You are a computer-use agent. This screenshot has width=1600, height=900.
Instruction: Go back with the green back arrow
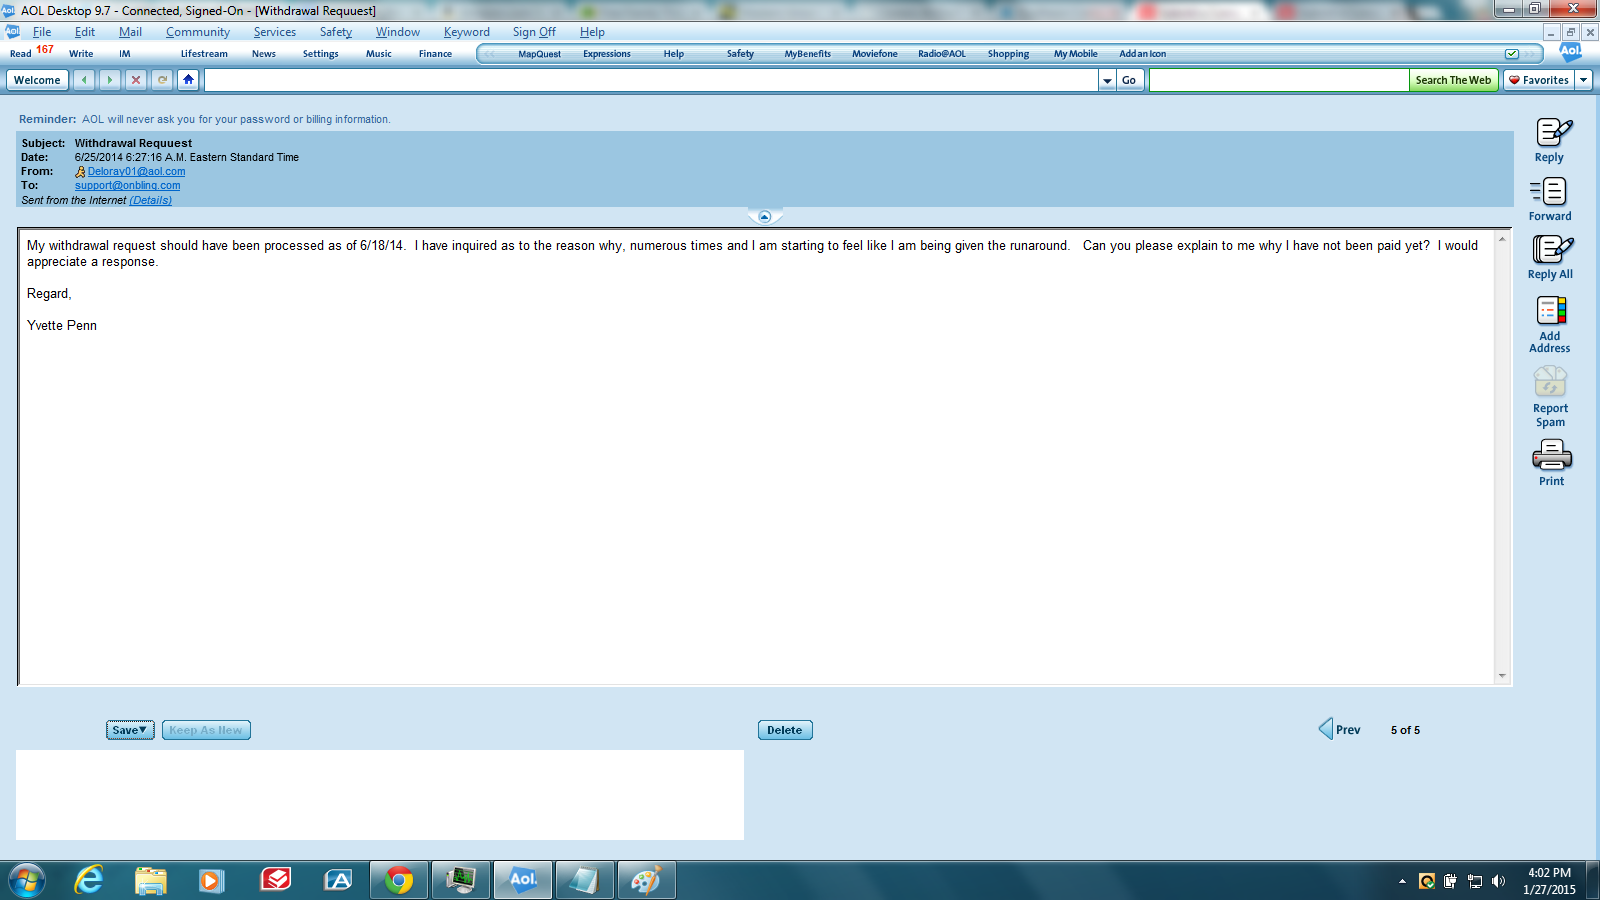84,80
